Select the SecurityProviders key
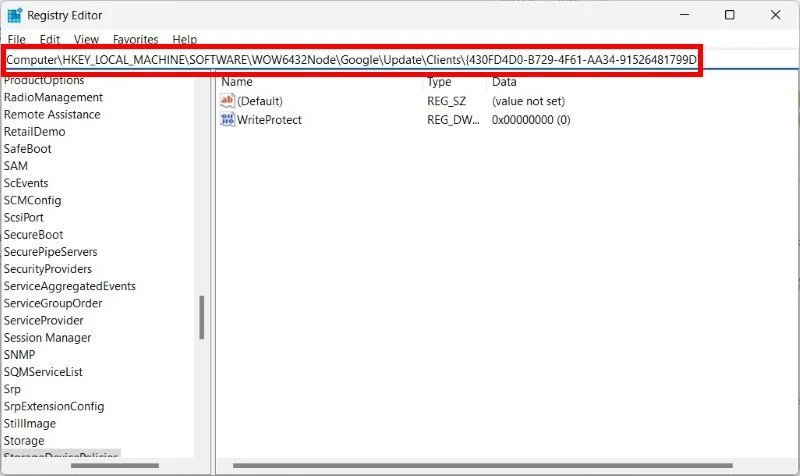Screen dimensions: 800x476 48,269
